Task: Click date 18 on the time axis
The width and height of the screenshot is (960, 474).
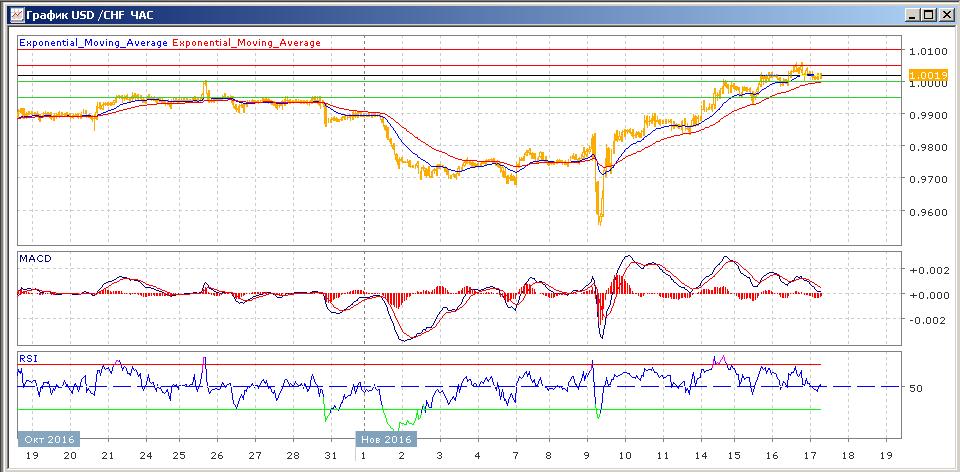Action: pyautogui.click(x=848, y=456)
